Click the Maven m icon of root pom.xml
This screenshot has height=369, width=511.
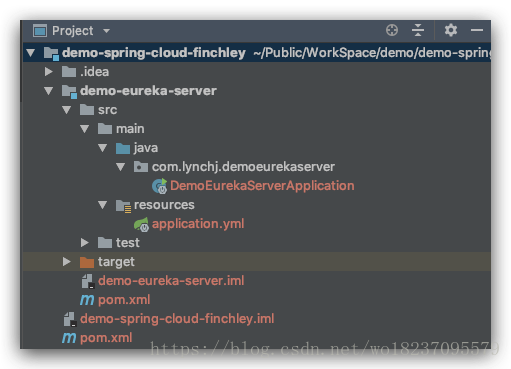click(x=69, y=338)
